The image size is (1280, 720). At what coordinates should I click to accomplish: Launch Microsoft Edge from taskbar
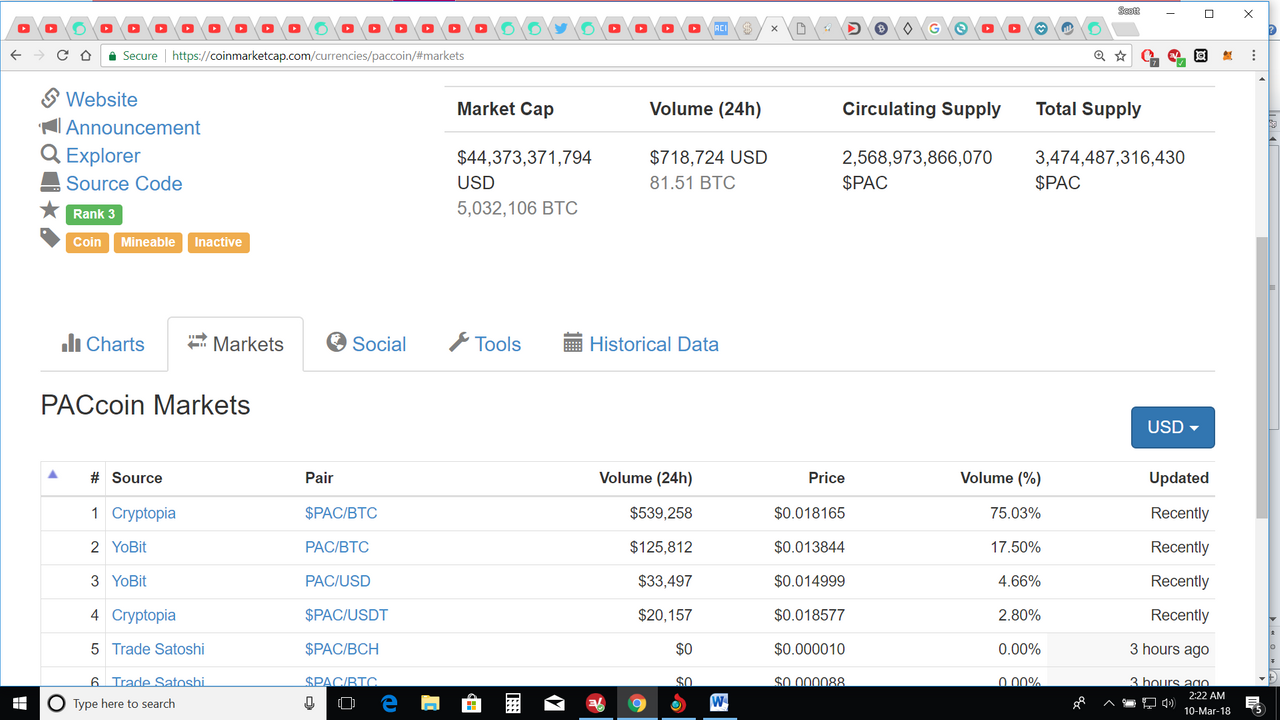[389, 703]
